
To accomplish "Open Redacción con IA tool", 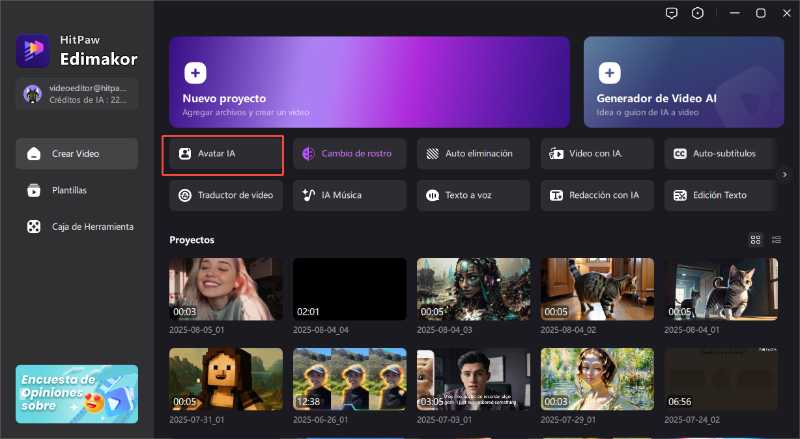I will pyautogui.click(x=597, y=195).
